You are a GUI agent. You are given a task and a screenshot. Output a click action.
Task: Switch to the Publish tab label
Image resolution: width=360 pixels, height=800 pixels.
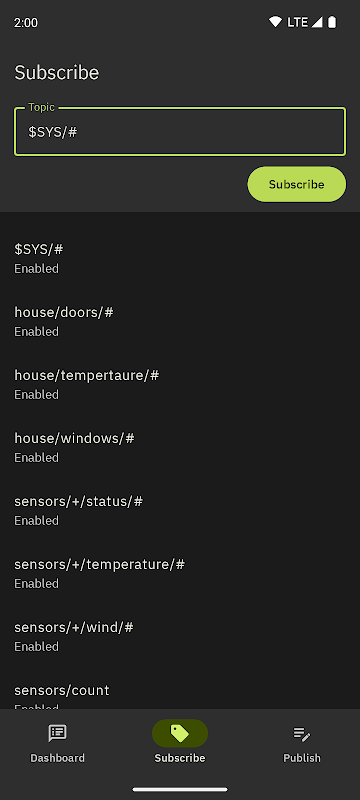pyautogui.click(x=302, y=758)
